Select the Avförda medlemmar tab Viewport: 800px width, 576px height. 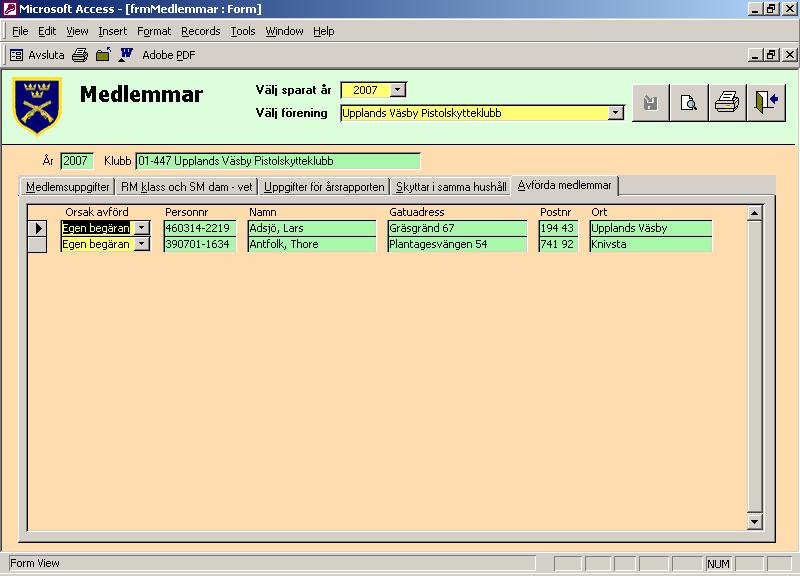click(564, 185)
